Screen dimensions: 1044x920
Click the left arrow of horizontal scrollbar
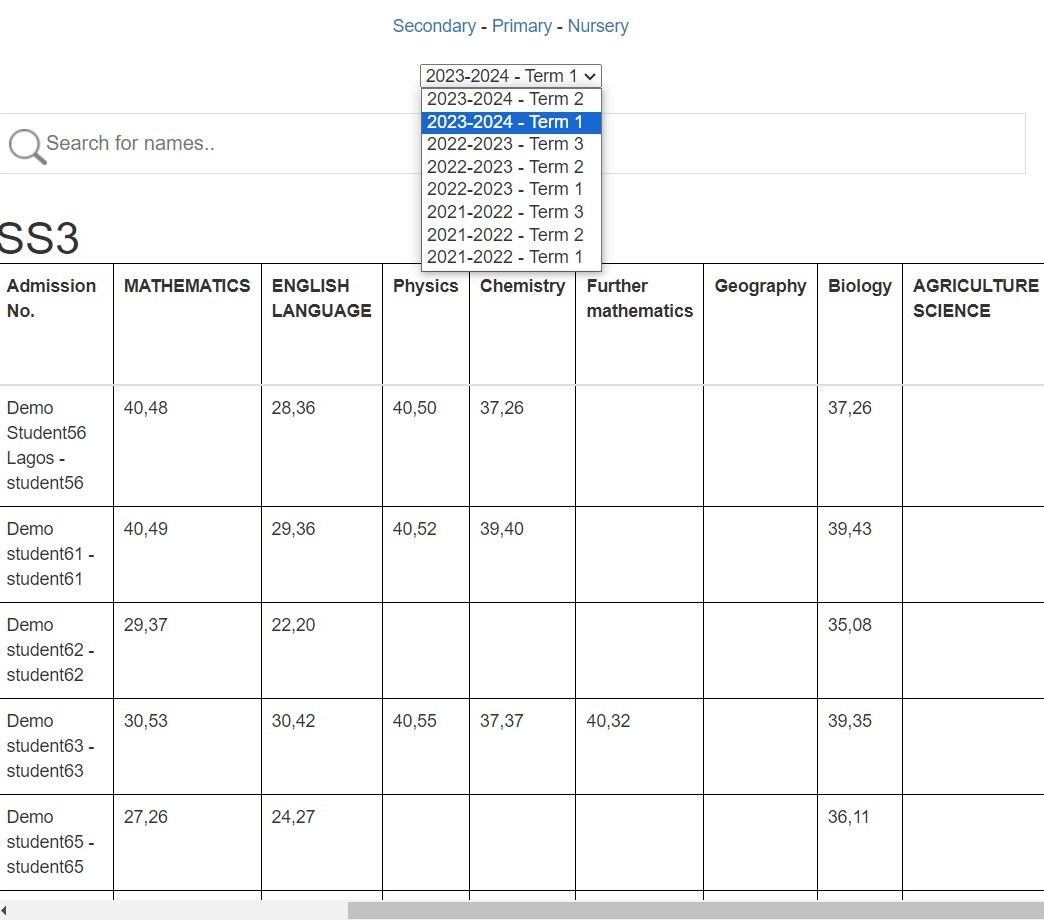click(5, 910)
